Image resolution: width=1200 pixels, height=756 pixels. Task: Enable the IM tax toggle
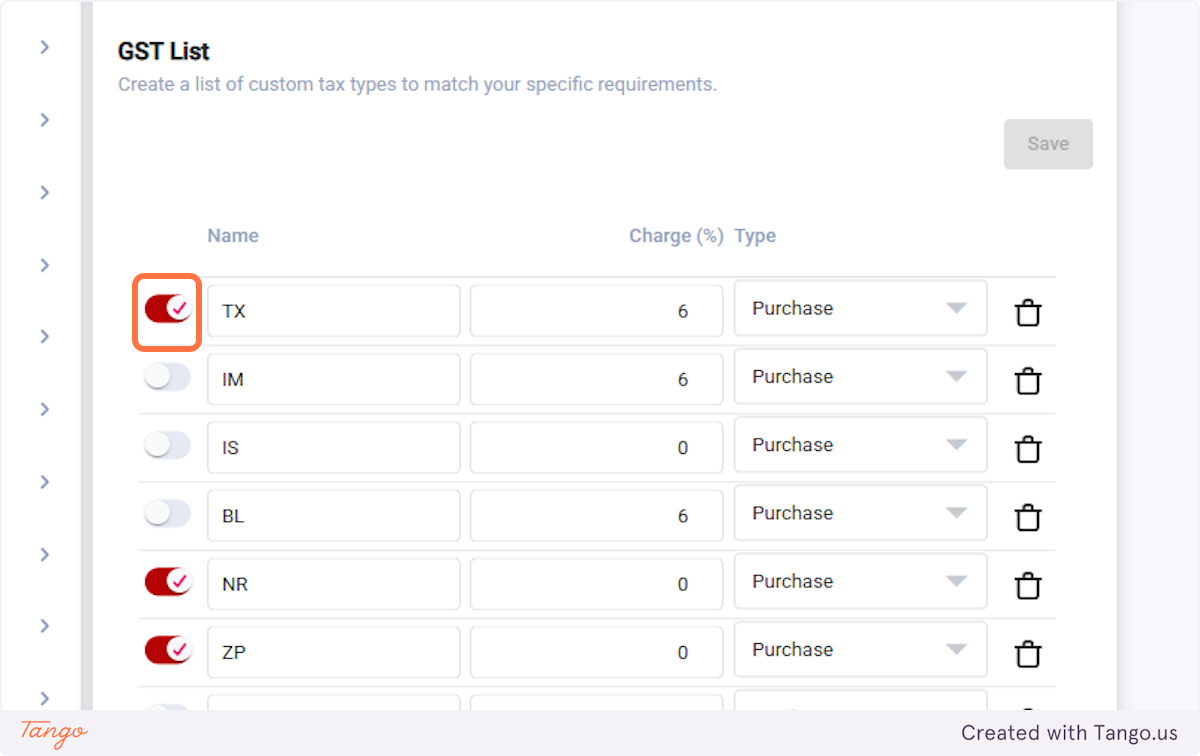[x=167, y=377]
